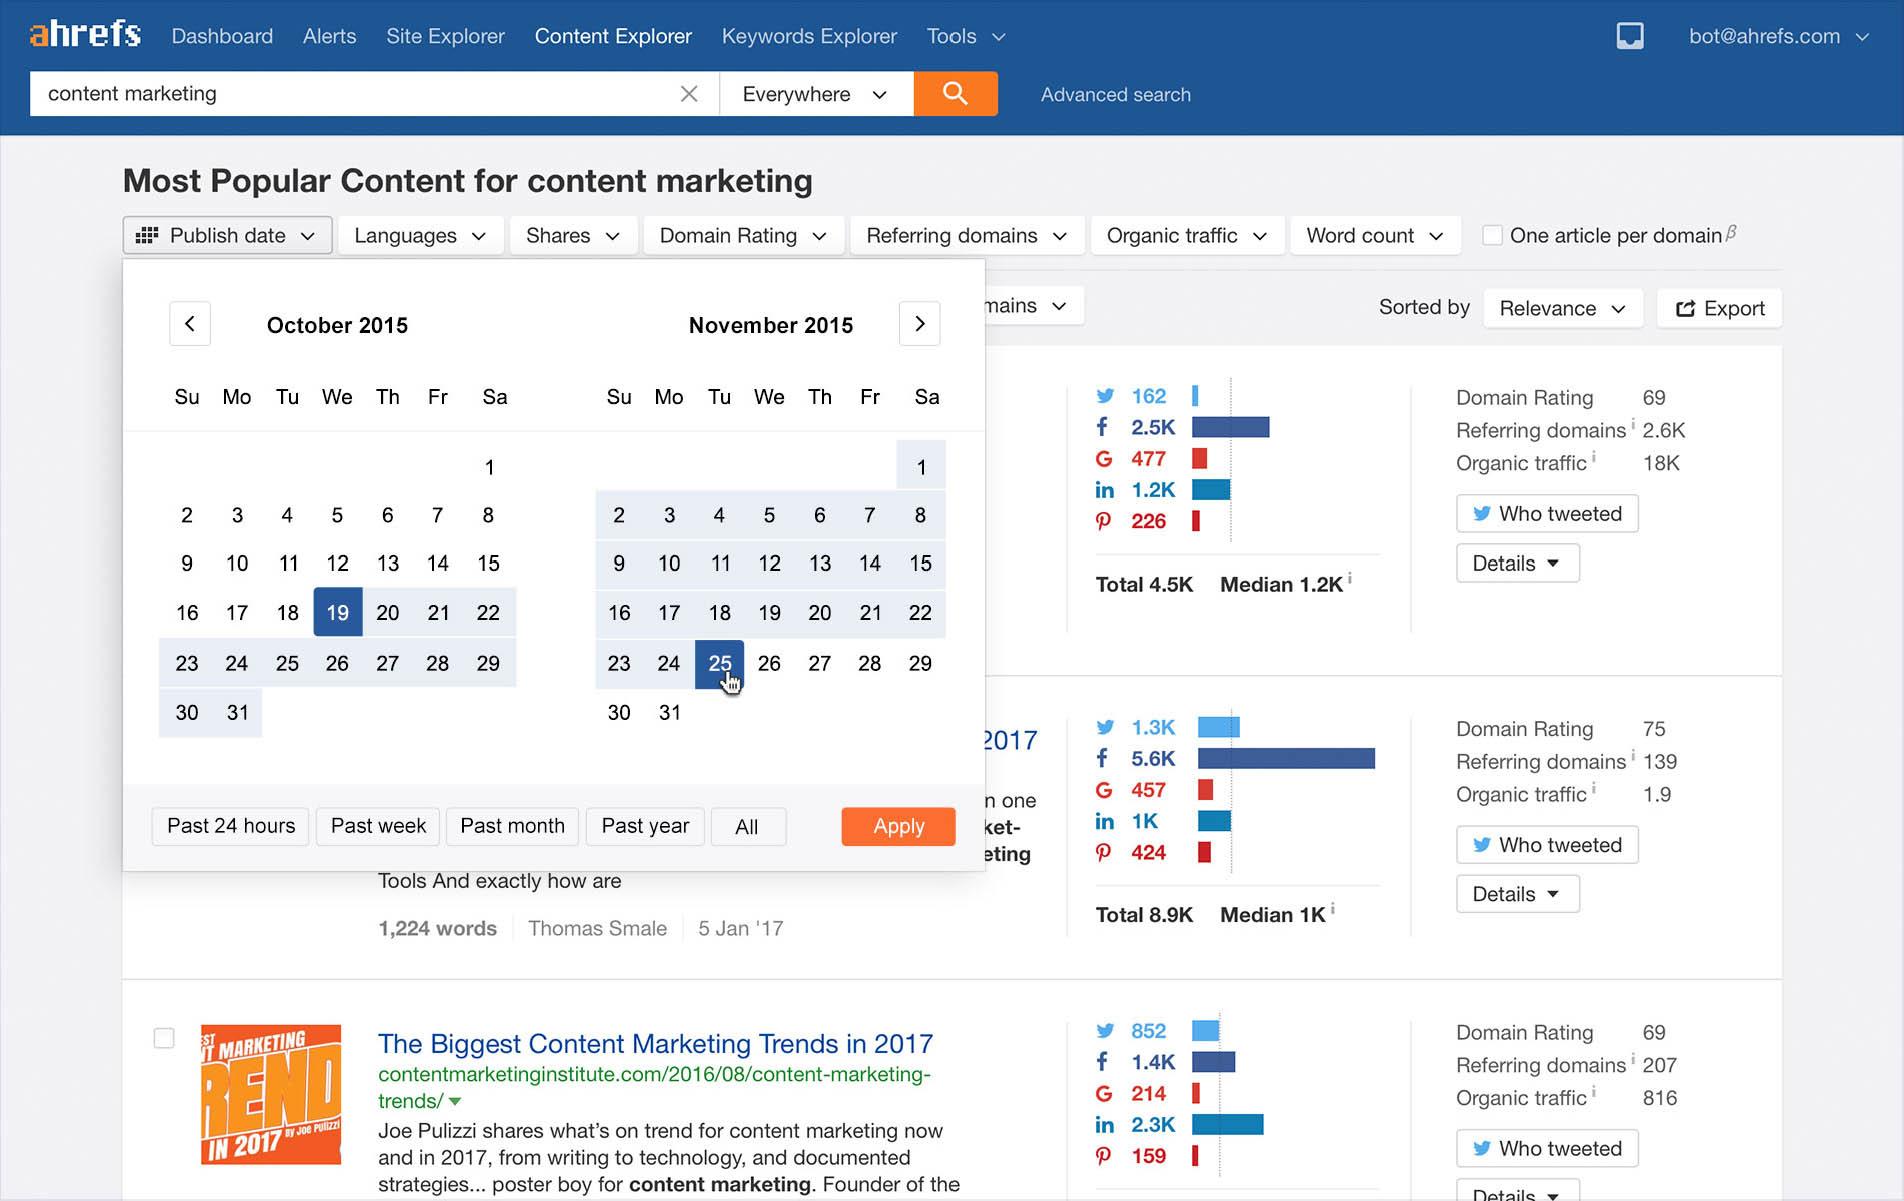Expand the Languages filter dropdown
This screenshot has height=1201, width=1904.
point(419,236)
